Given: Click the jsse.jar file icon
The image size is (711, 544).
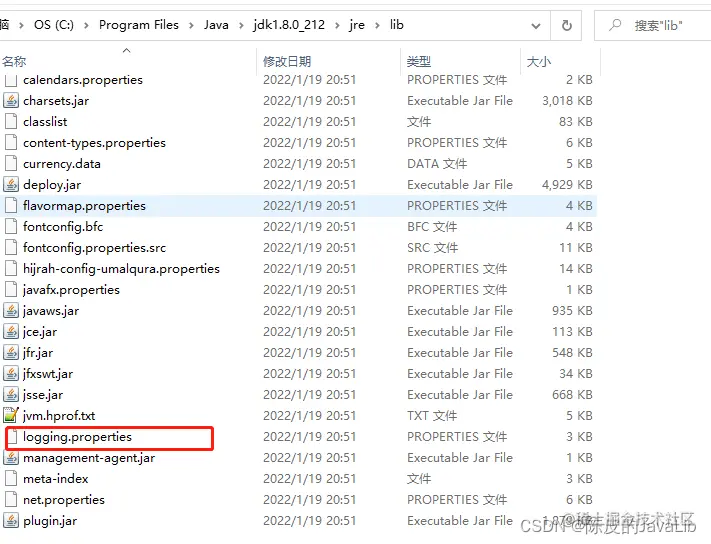Looking at the screenshot, I should click(x=11, y=394).
